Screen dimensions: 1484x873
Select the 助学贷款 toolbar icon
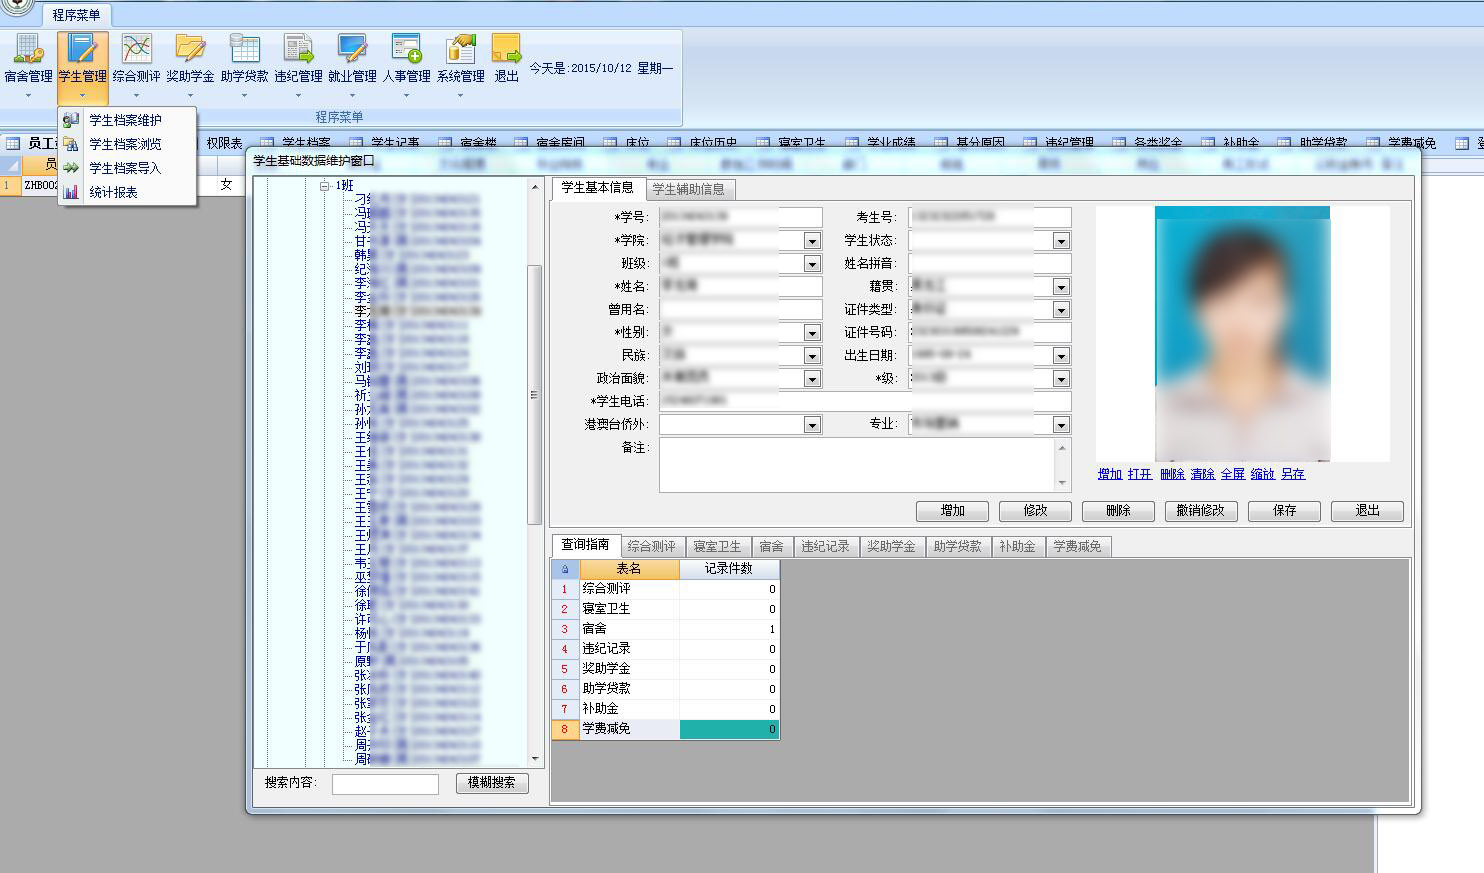[x=244, y=50]
